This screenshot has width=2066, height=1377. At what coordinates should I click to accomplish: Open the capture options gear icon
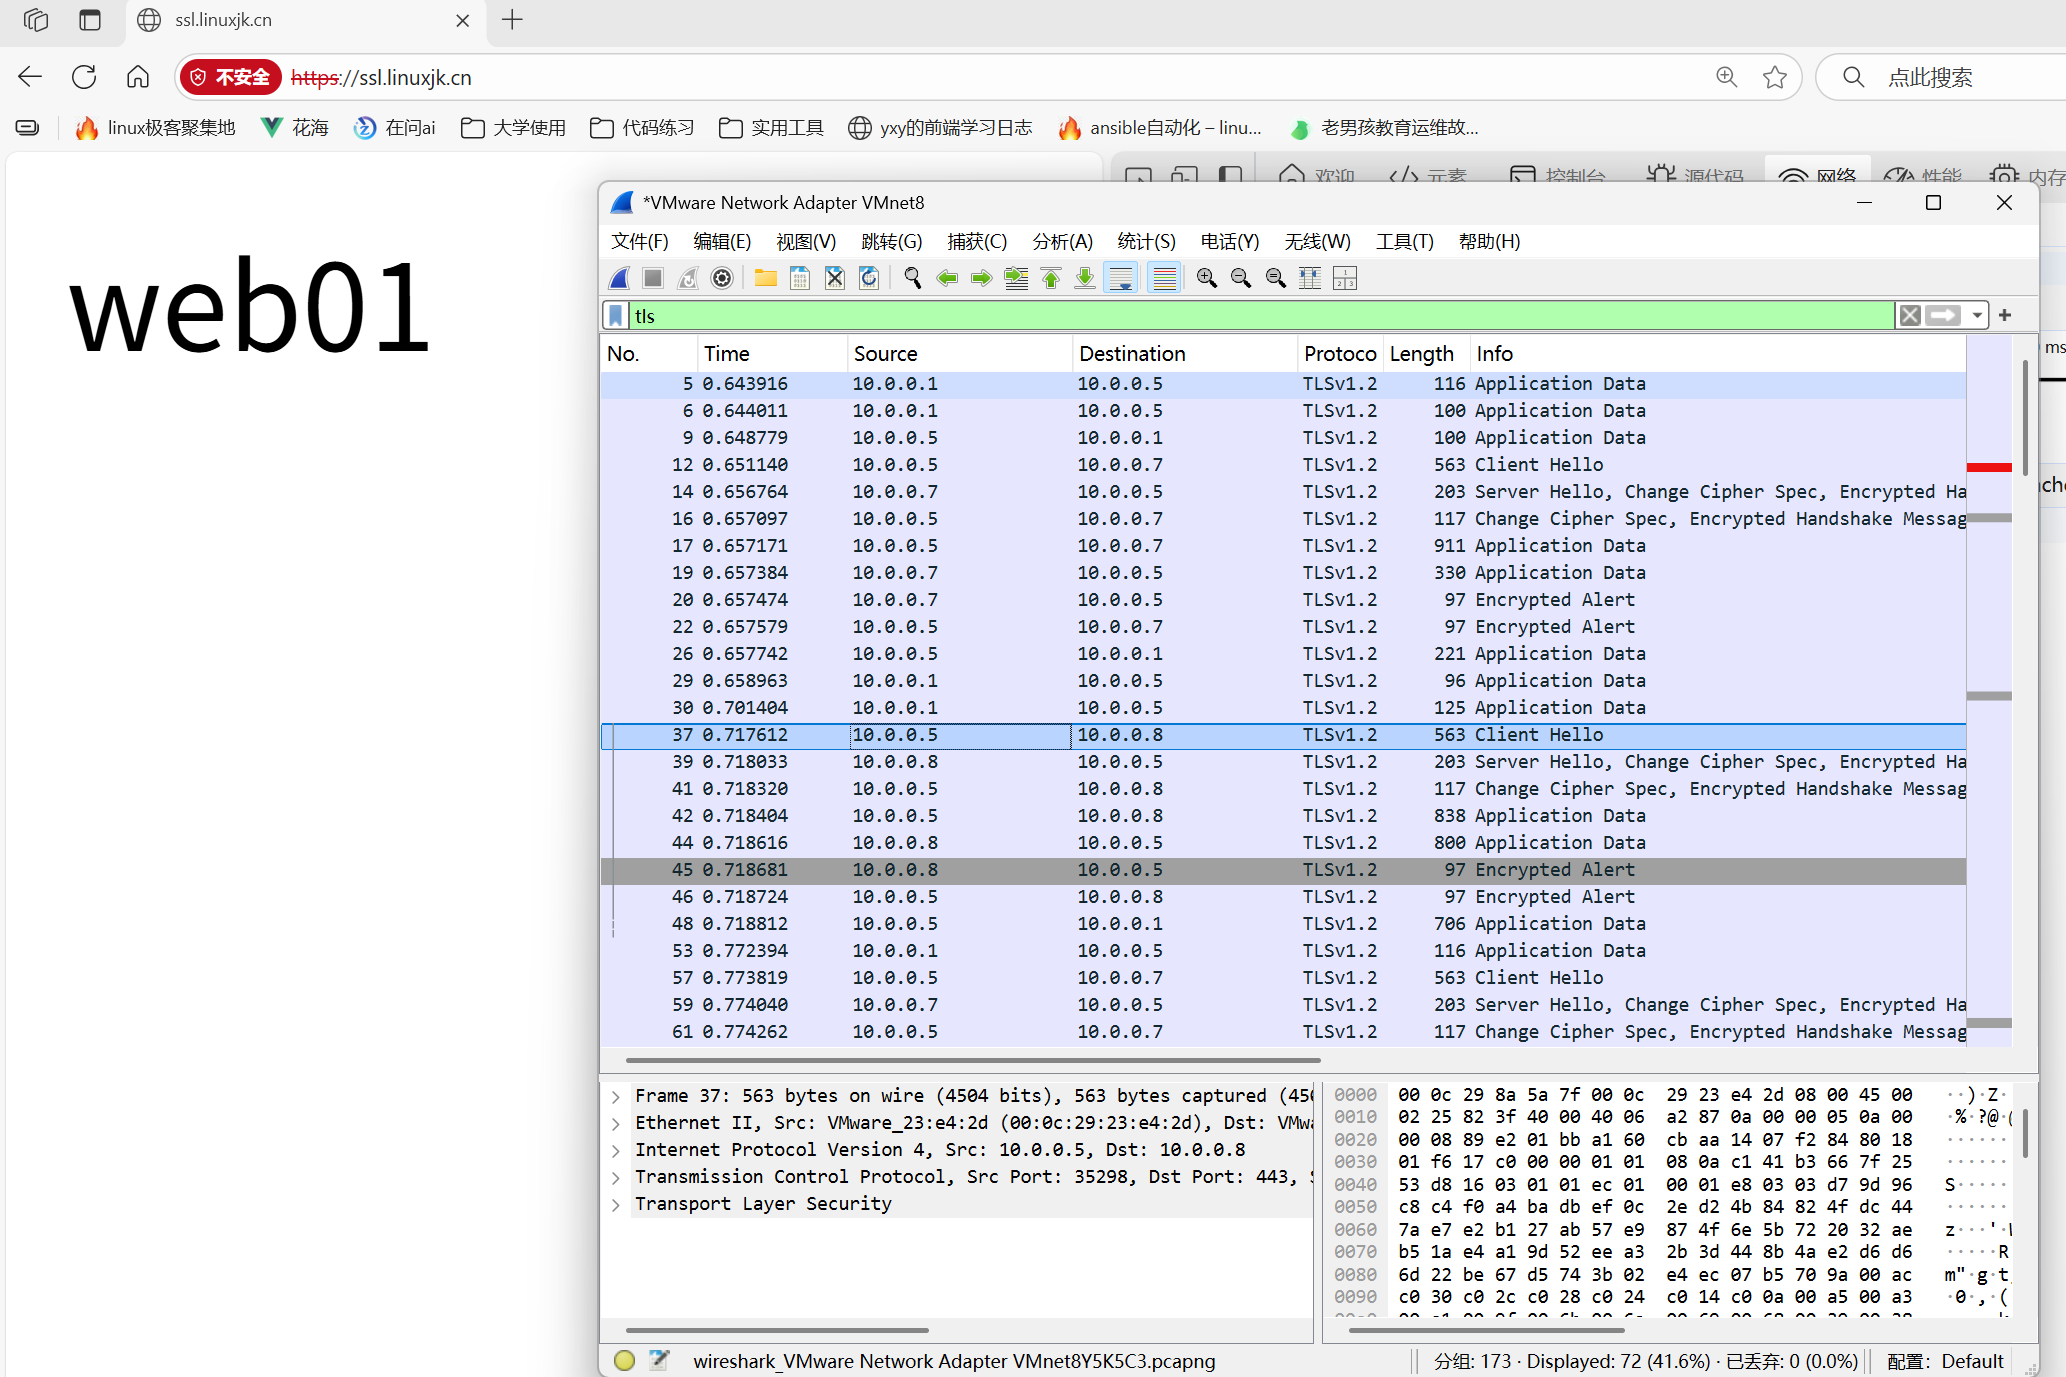[x=722, y=278]
